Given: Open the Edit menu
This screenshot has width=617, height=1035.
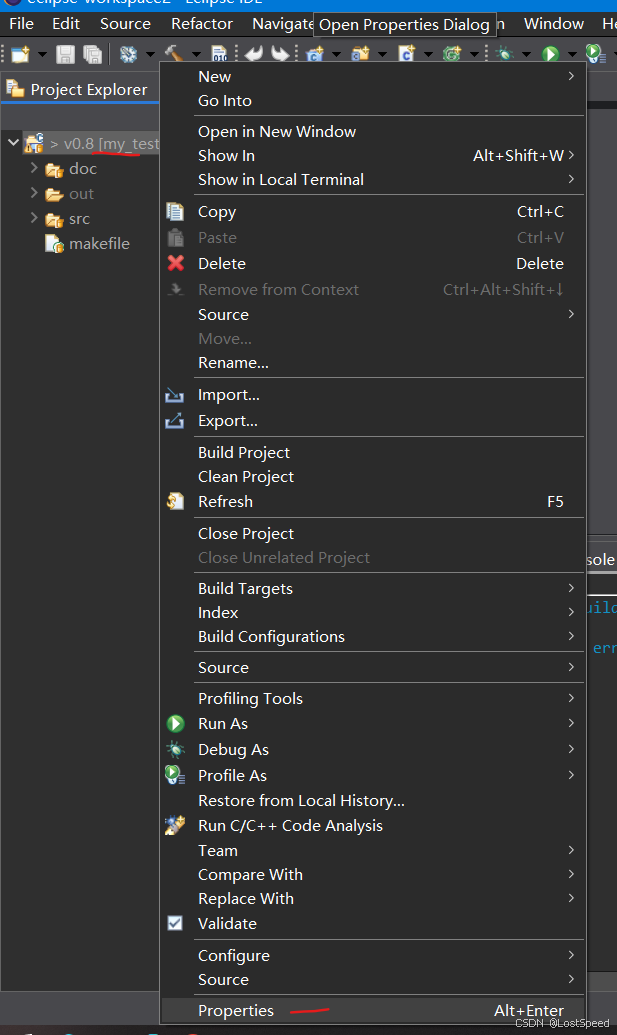Looking at the screenshot, I should 66,24.
